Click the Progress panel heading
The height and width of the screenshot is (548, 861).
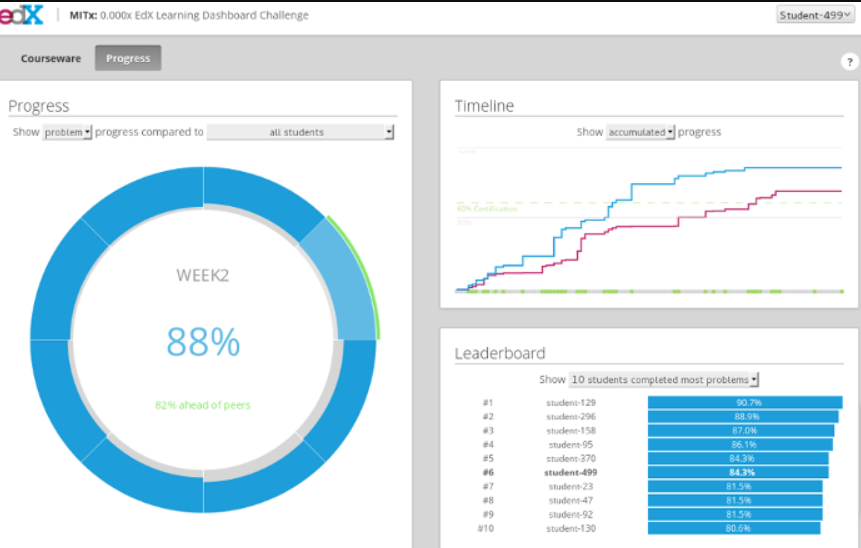coord(38,105)
